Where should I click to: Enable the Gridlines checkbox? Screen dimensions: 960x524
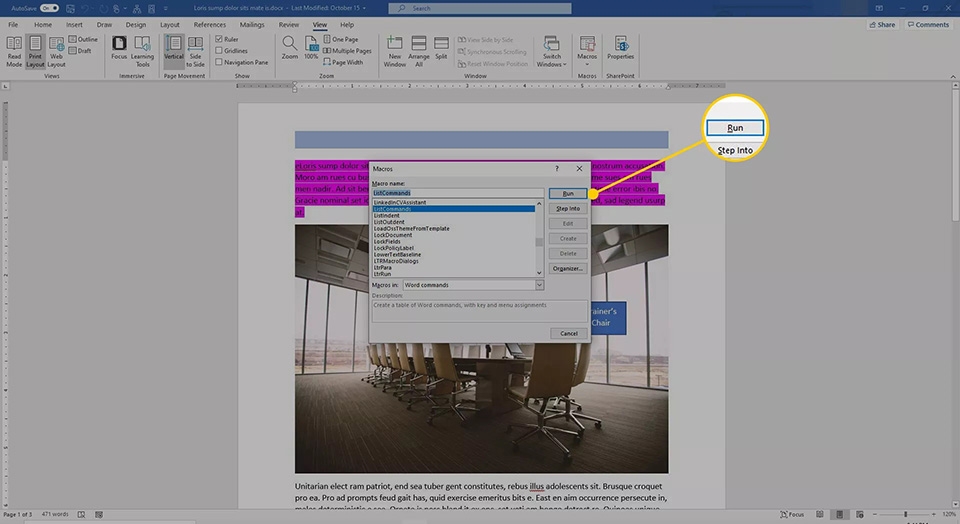point(219,51)
